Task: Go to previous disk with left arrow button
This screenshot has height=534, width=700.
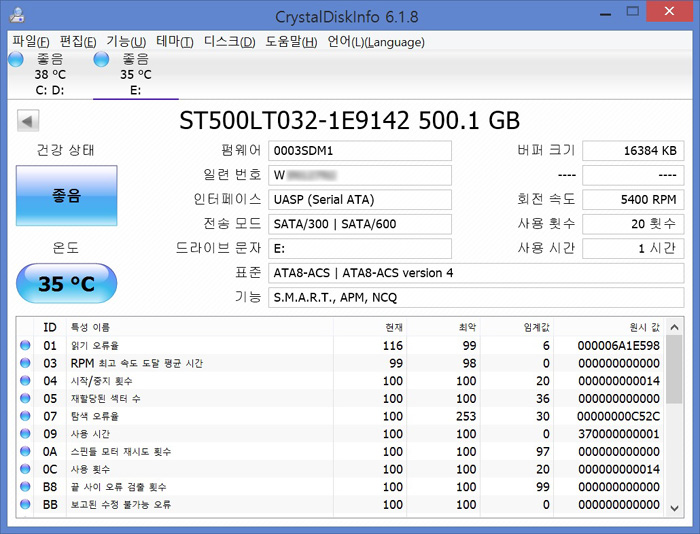Action: click(28, 121)
